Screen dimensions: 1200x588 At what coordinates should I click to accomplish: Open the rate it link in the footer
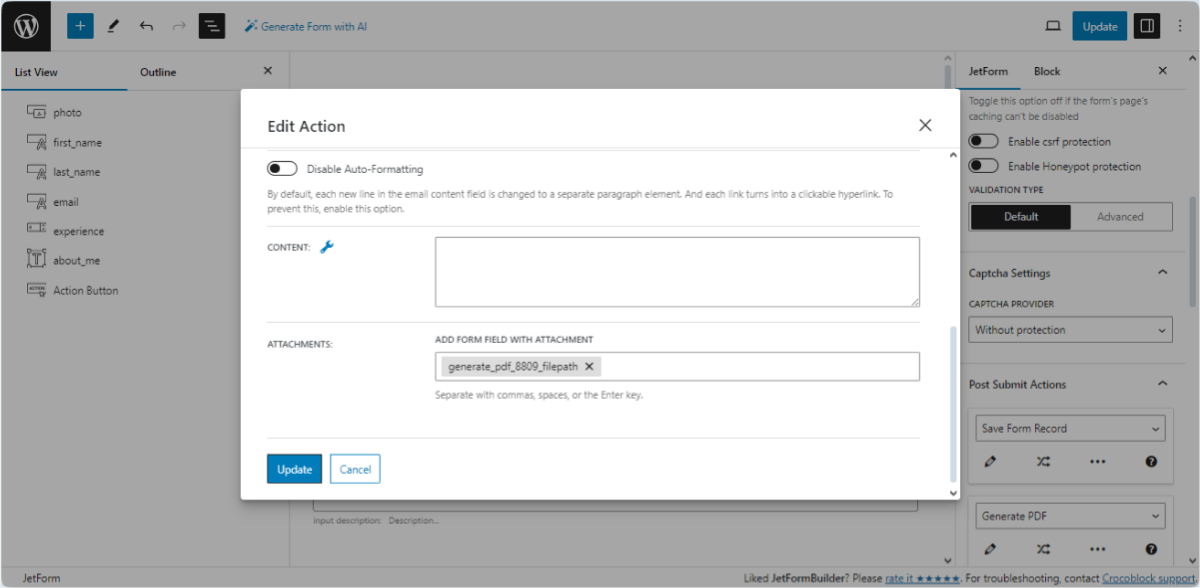(x=900, y=578)
